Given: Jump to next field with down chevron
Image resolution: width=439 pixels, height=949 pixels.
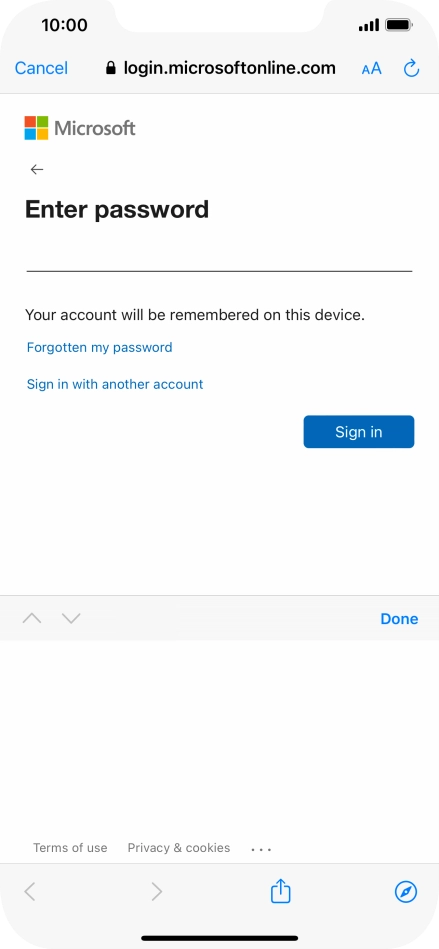Looking at the screenshot, I should (71, 618).
